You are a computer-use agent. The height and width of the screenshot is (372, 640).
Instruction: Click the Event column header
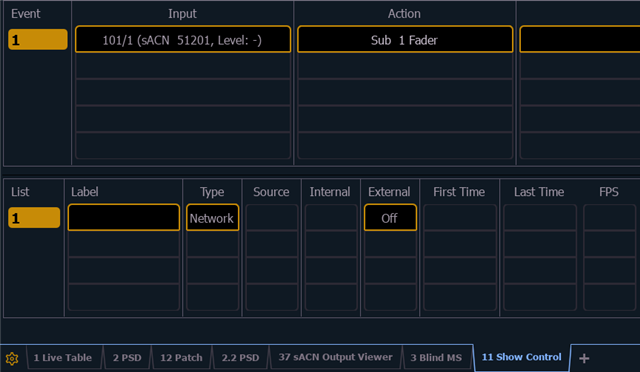coord(25,14)
